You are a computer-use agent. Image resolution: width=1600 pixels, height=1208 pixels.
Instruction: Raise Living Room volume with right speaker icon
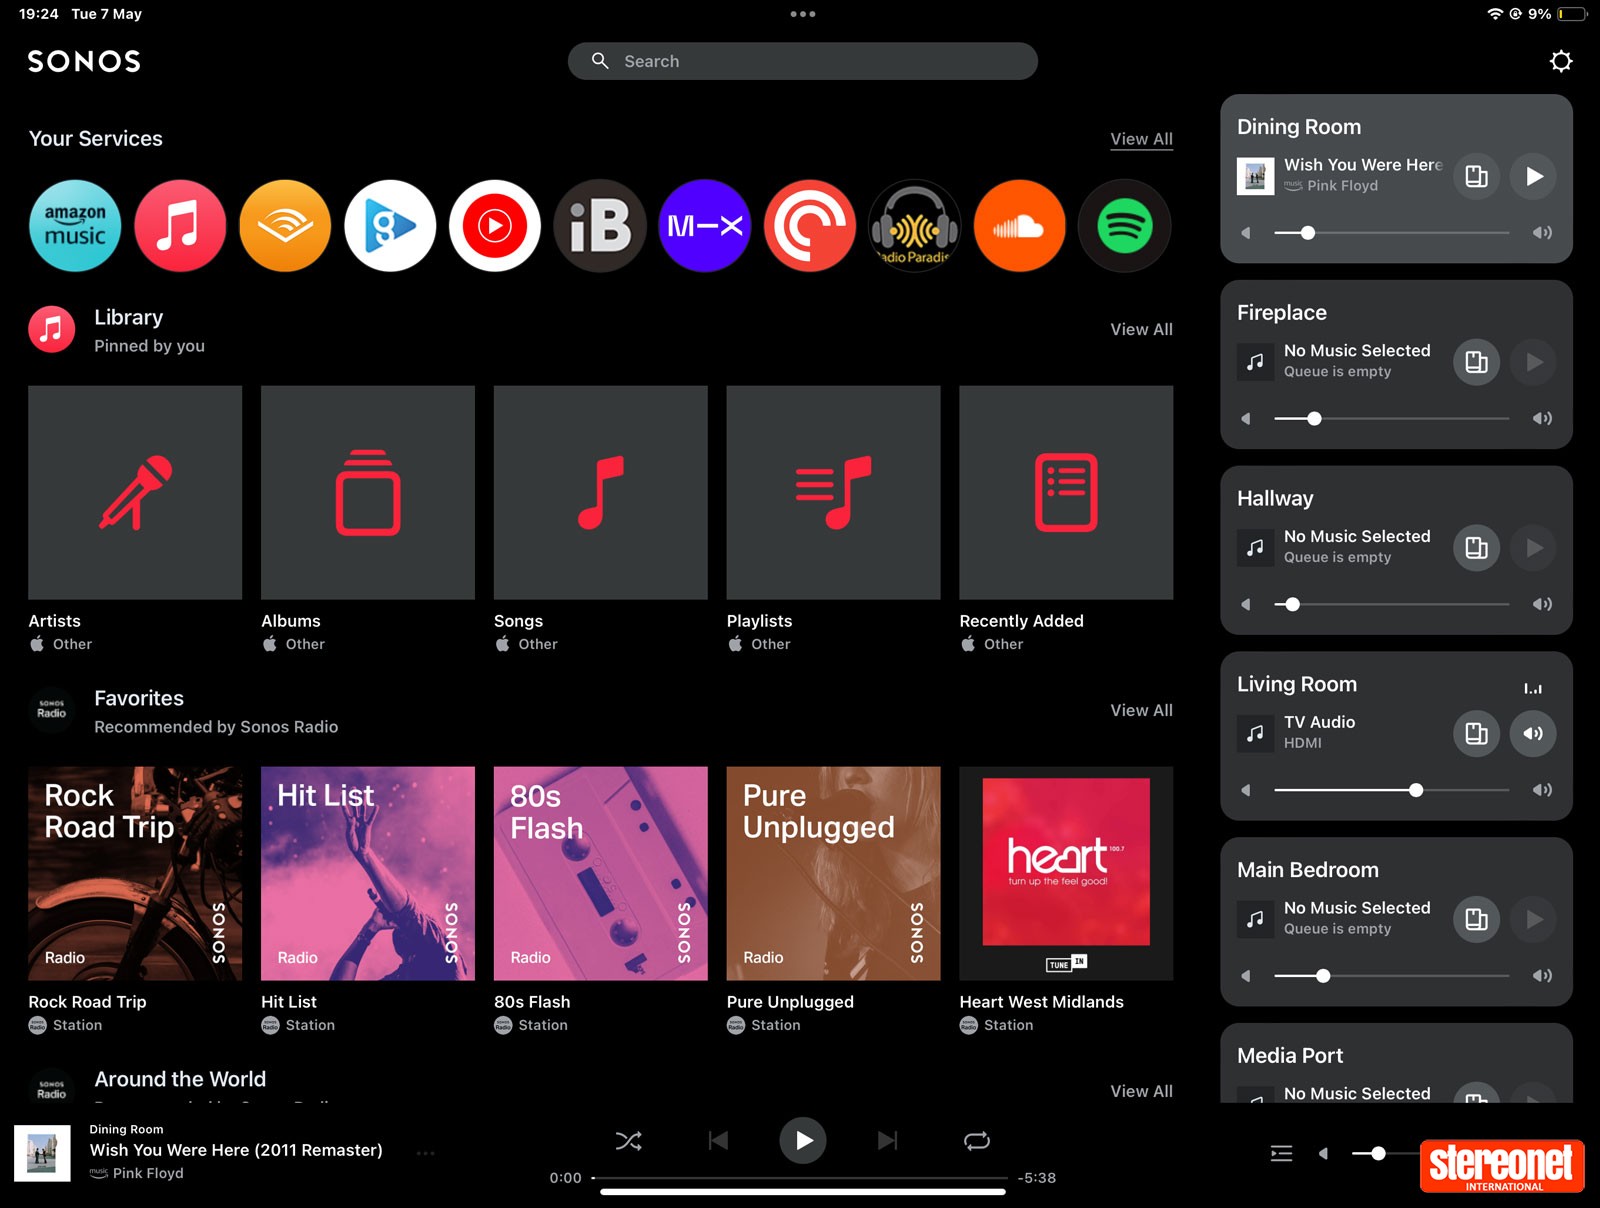pos(1542,790)
